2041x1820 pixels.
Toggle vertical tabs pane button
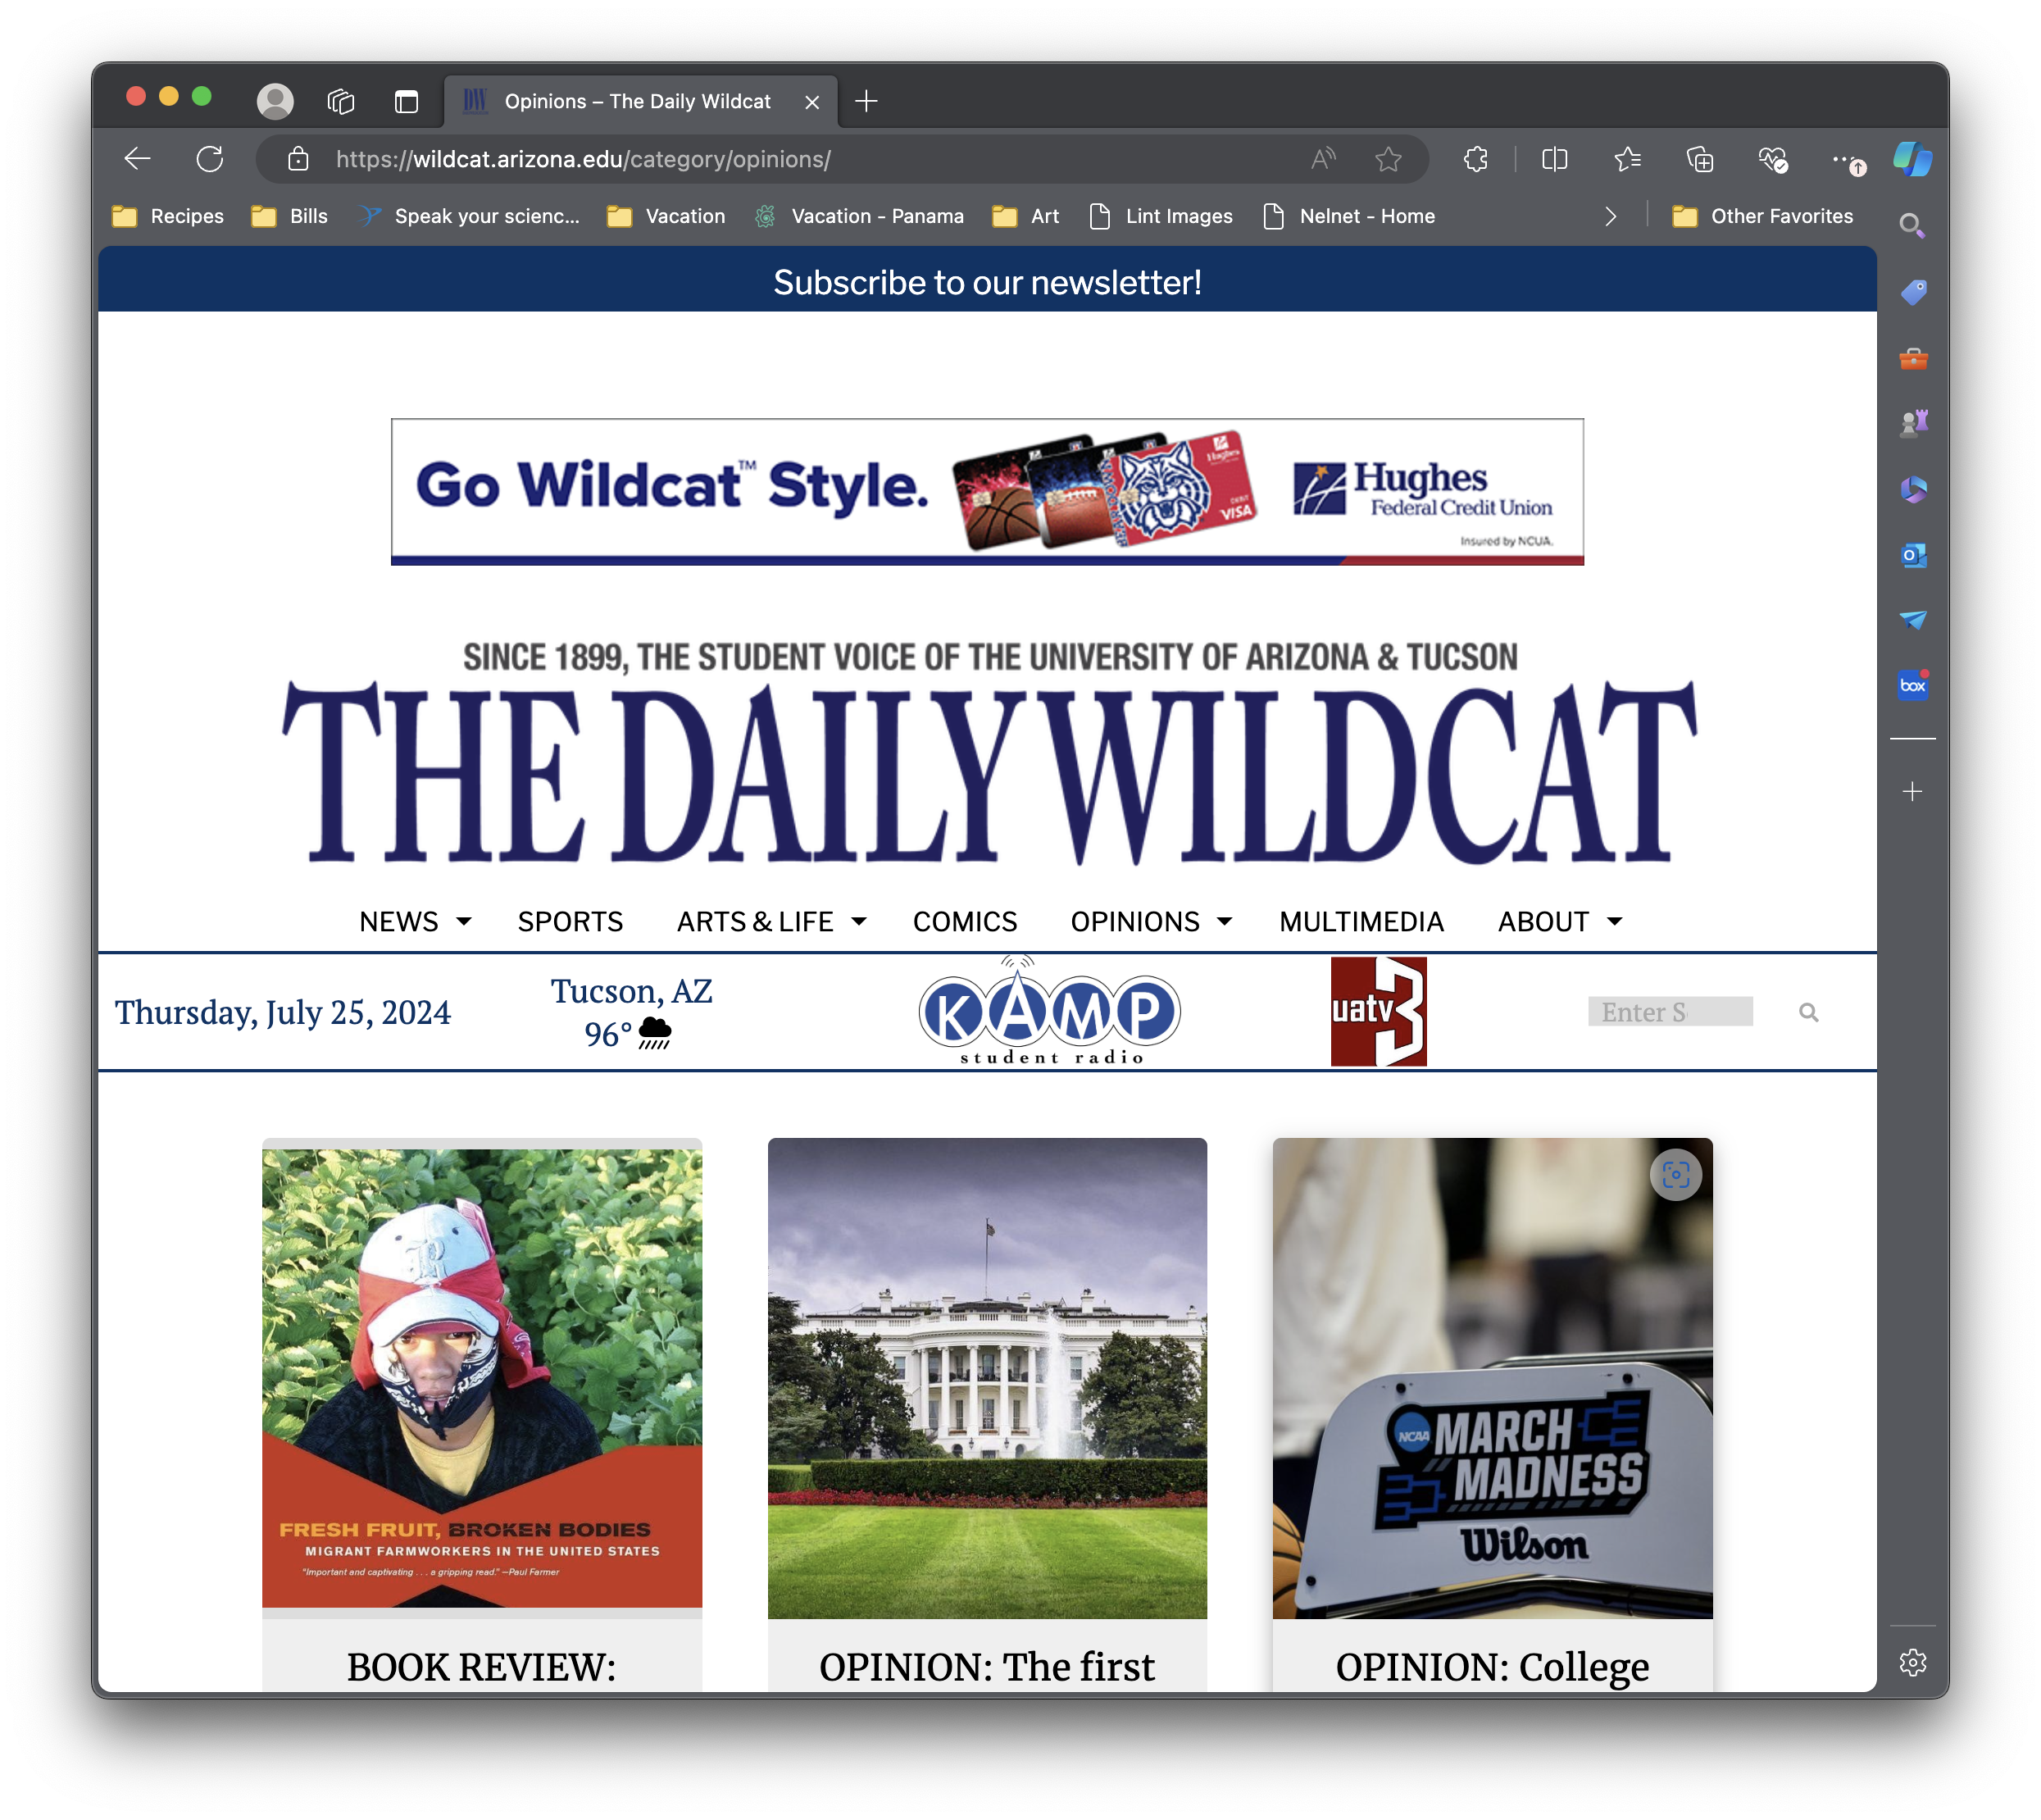pyautogui.click(x=406, y=101)
